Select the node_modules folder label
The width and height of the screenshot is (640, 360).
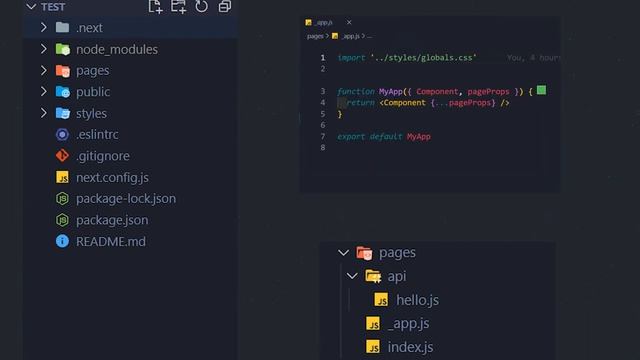(x=117, y=49)
